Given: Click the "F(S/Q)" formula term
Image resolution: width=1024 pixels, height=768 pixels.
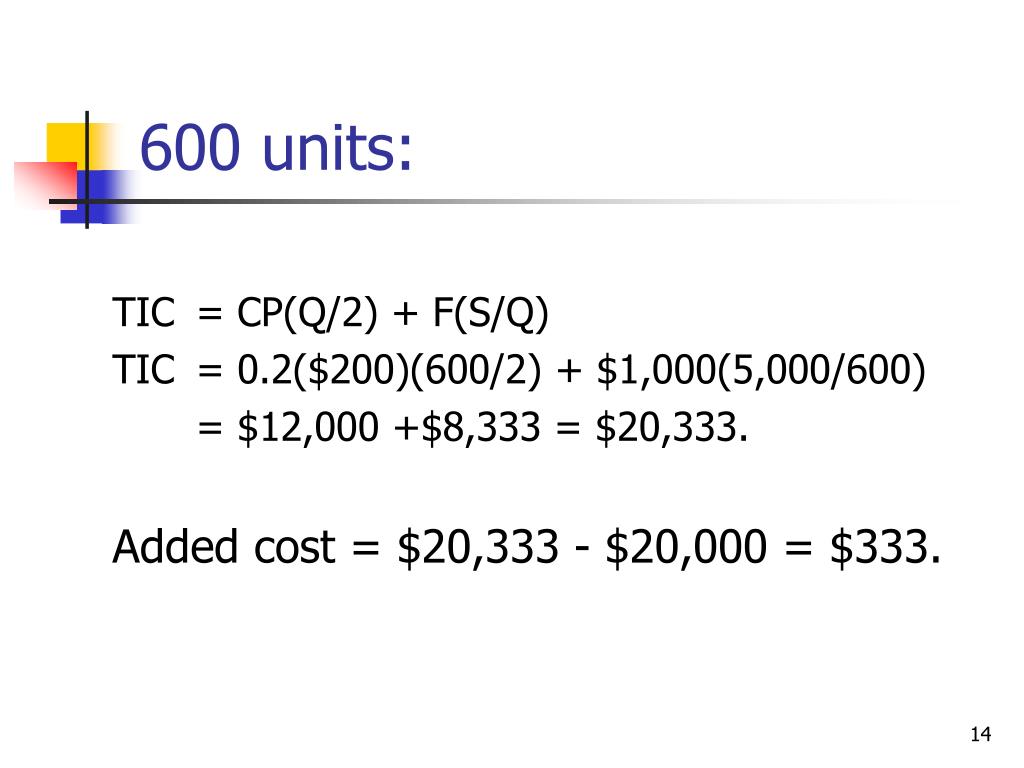Looking at the screenshot, I should coord(490,313).
